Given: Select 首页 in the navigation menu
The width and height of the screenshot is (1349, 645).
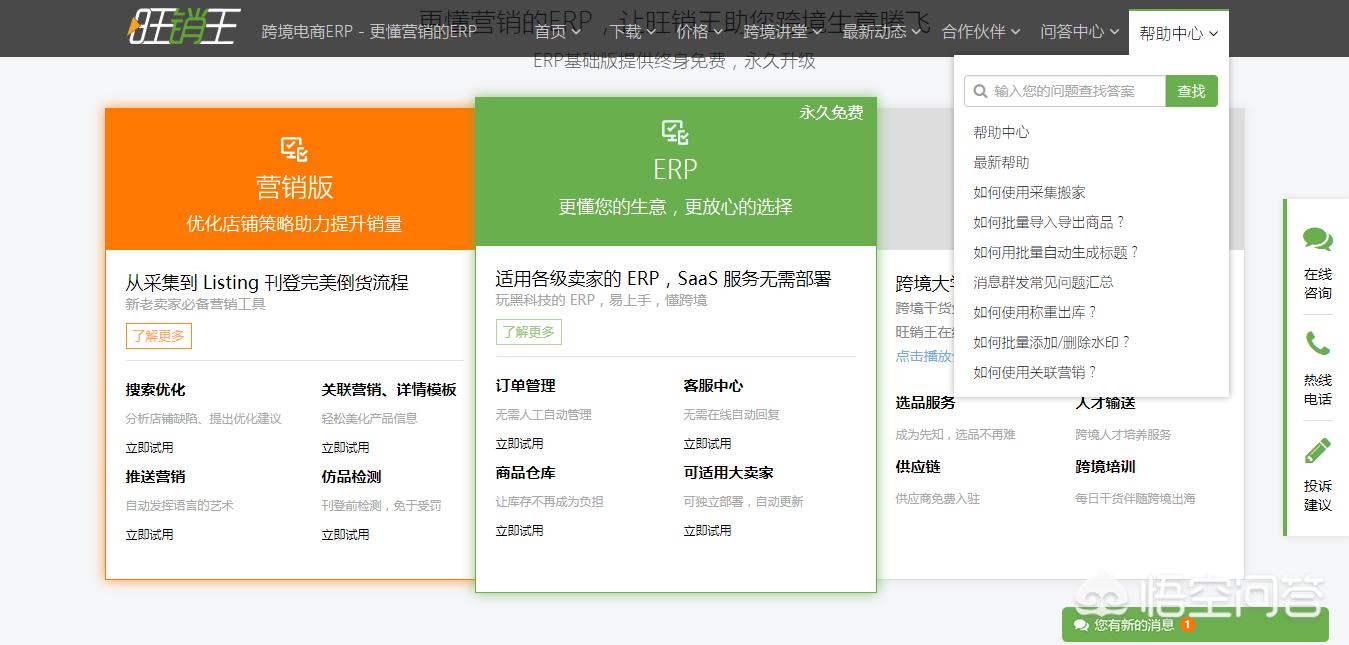Looking at the screenshot, I should [552, 31].
